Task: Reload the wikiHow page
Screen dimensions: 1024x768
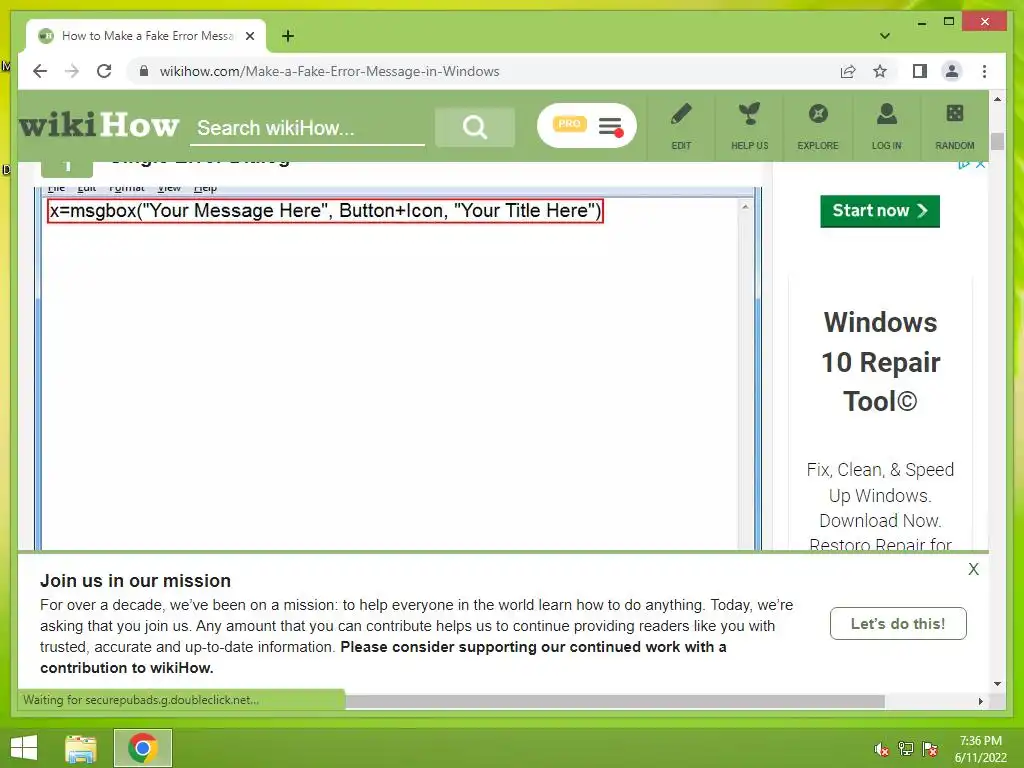Action: click(x=104, y=71)
